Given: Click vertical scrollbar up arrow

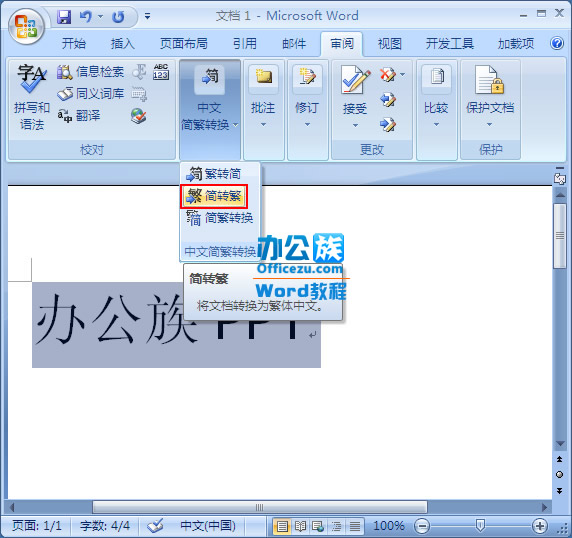Looking at the screenshot, I should pyautogui.click(x=560, y=195).
